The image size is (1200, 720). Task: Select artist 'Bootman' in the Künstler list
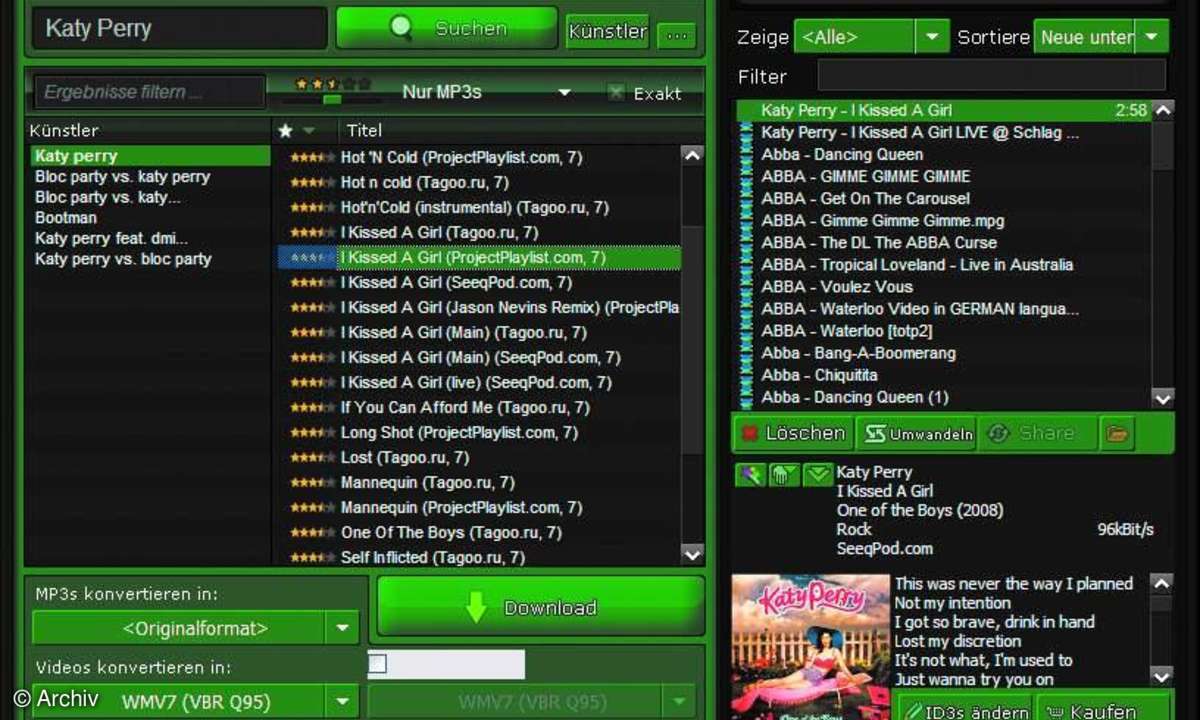pyautogui.click(x=66, y=218)
